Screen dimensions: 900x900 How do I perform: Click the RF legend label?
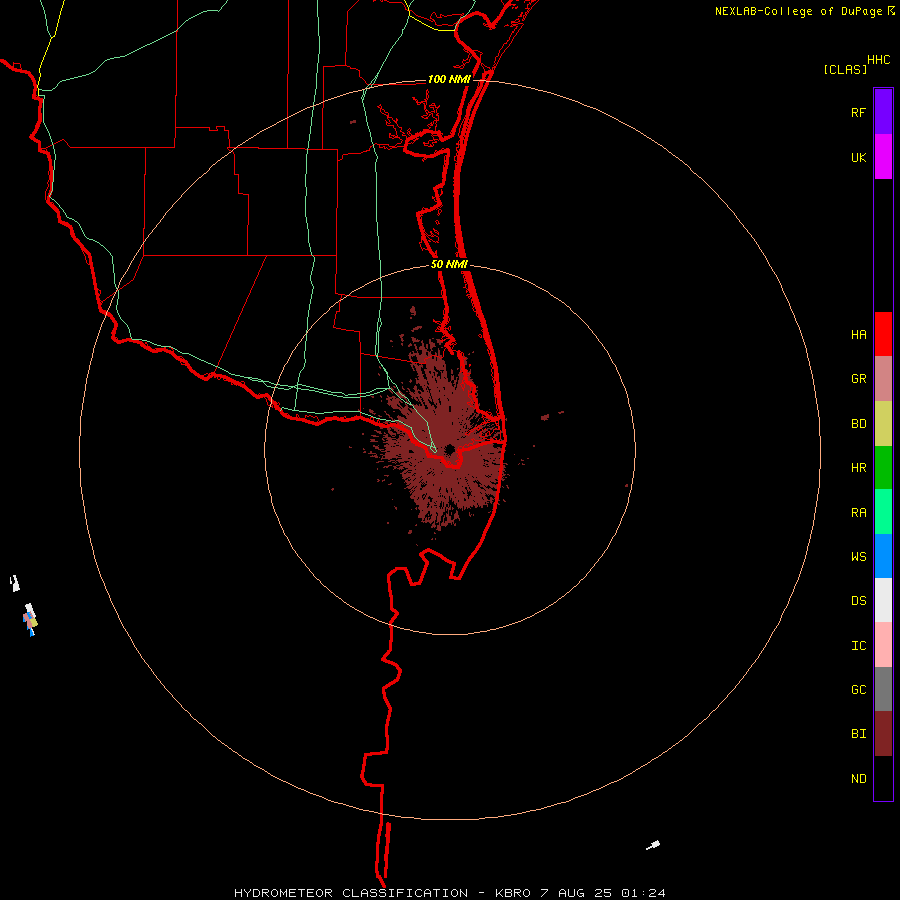coord(858,112)
